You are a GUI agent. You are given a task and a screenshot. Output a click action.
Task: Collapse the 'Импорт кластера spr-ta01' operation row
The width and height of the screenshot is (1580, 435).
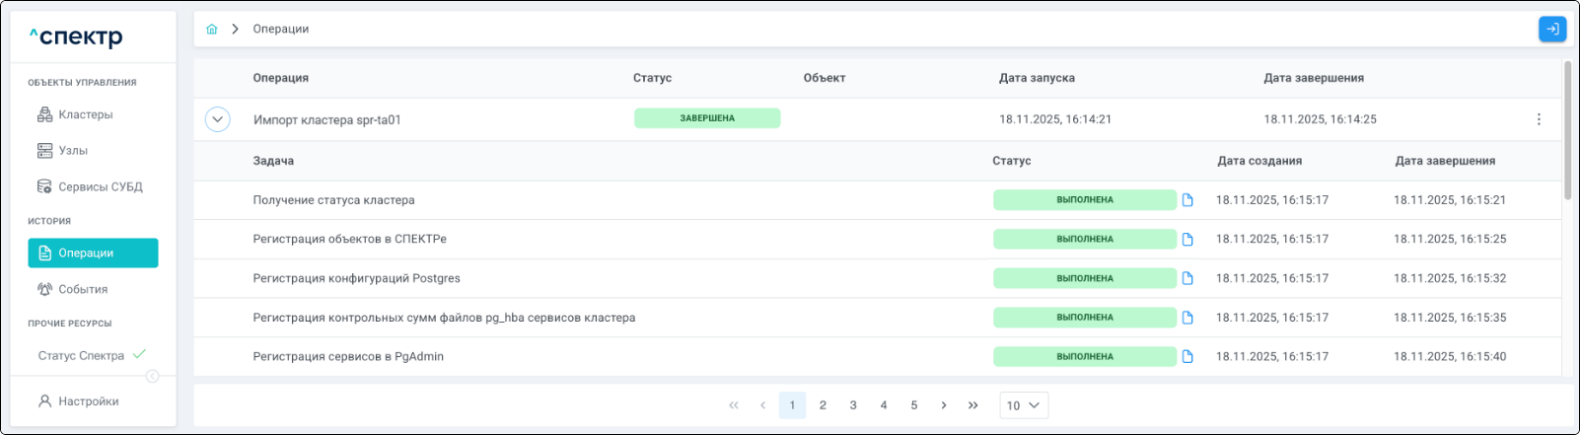tap(218, 119)
